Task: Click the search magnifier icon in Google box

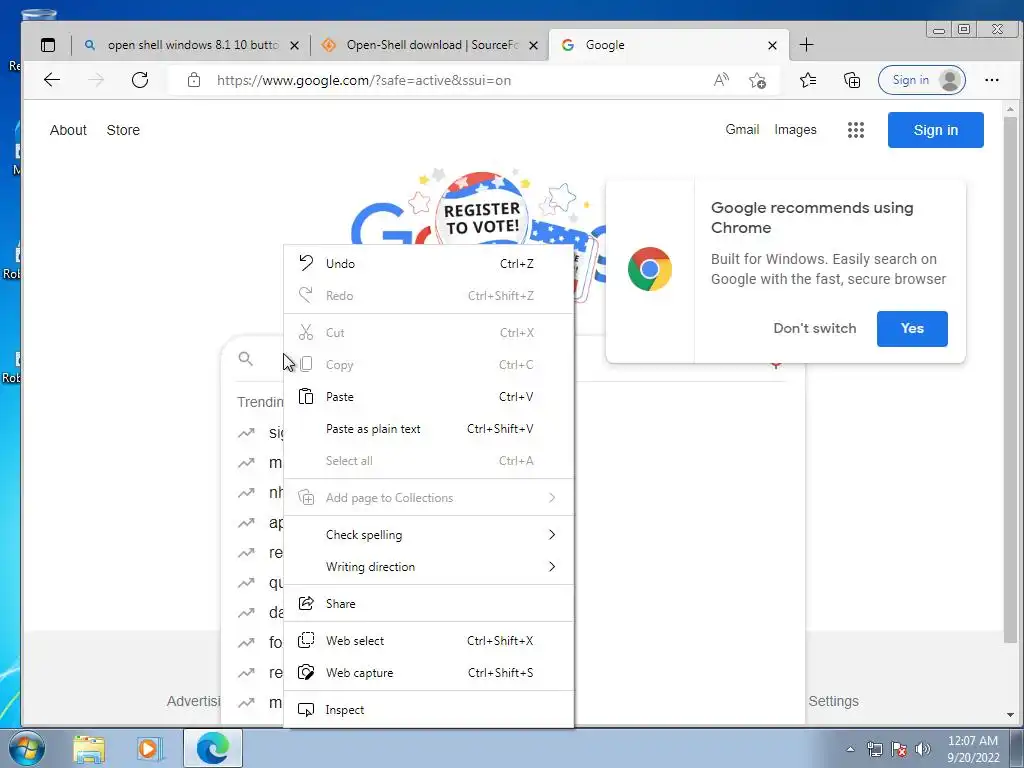Action: tap(246, 359)
